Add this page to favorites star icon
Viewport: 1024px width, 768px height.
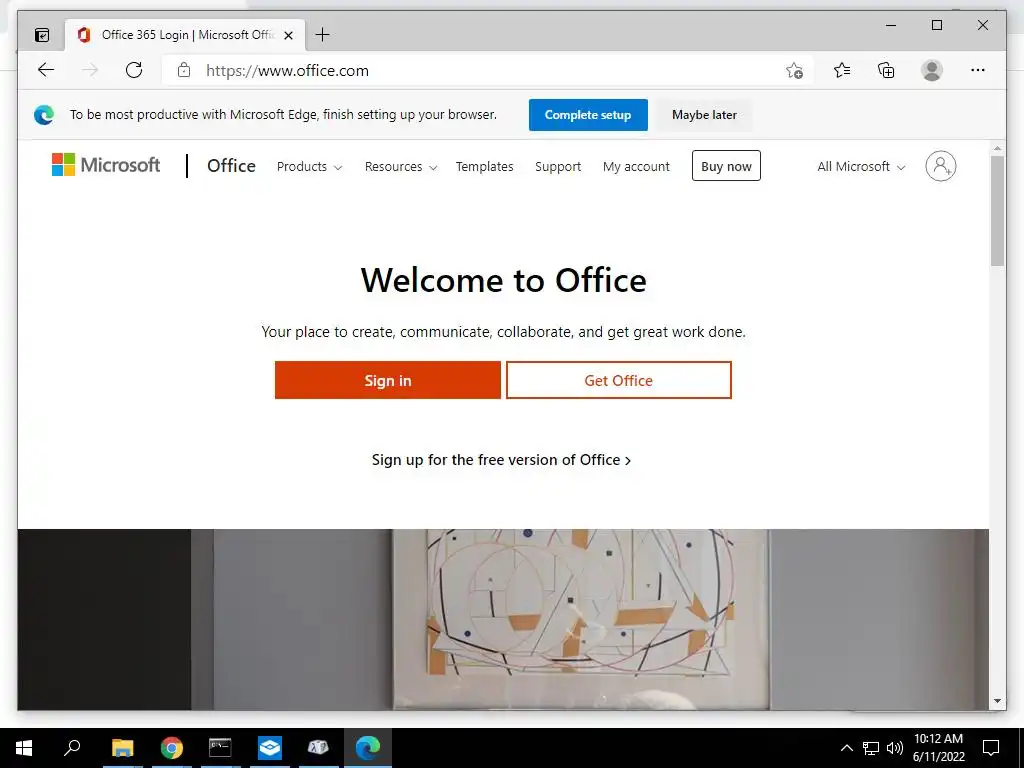[794, 71]
